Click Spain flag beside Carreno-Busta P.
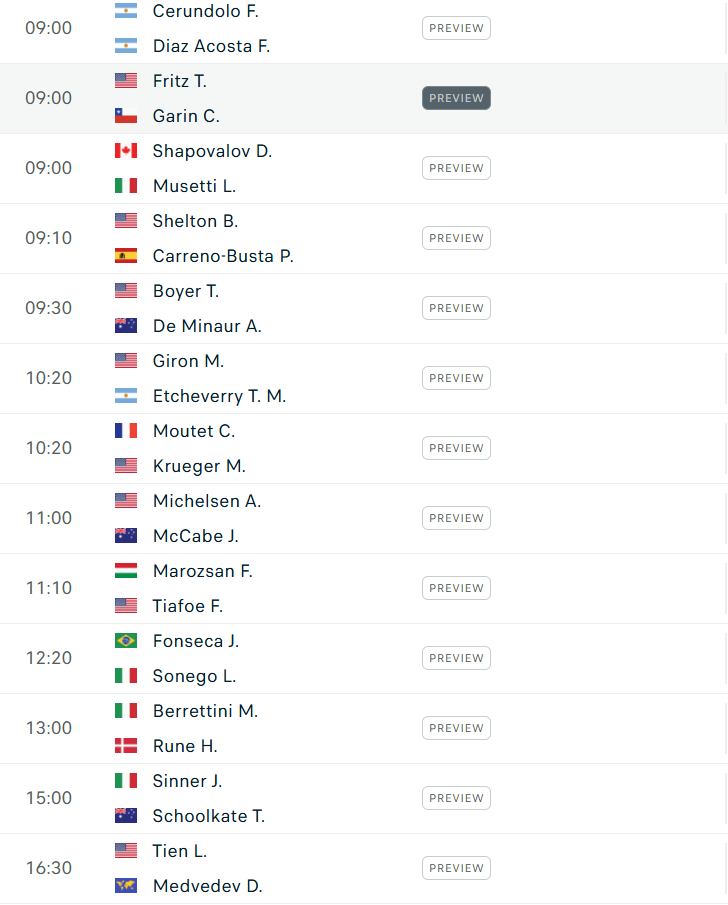 coord(126,256)
